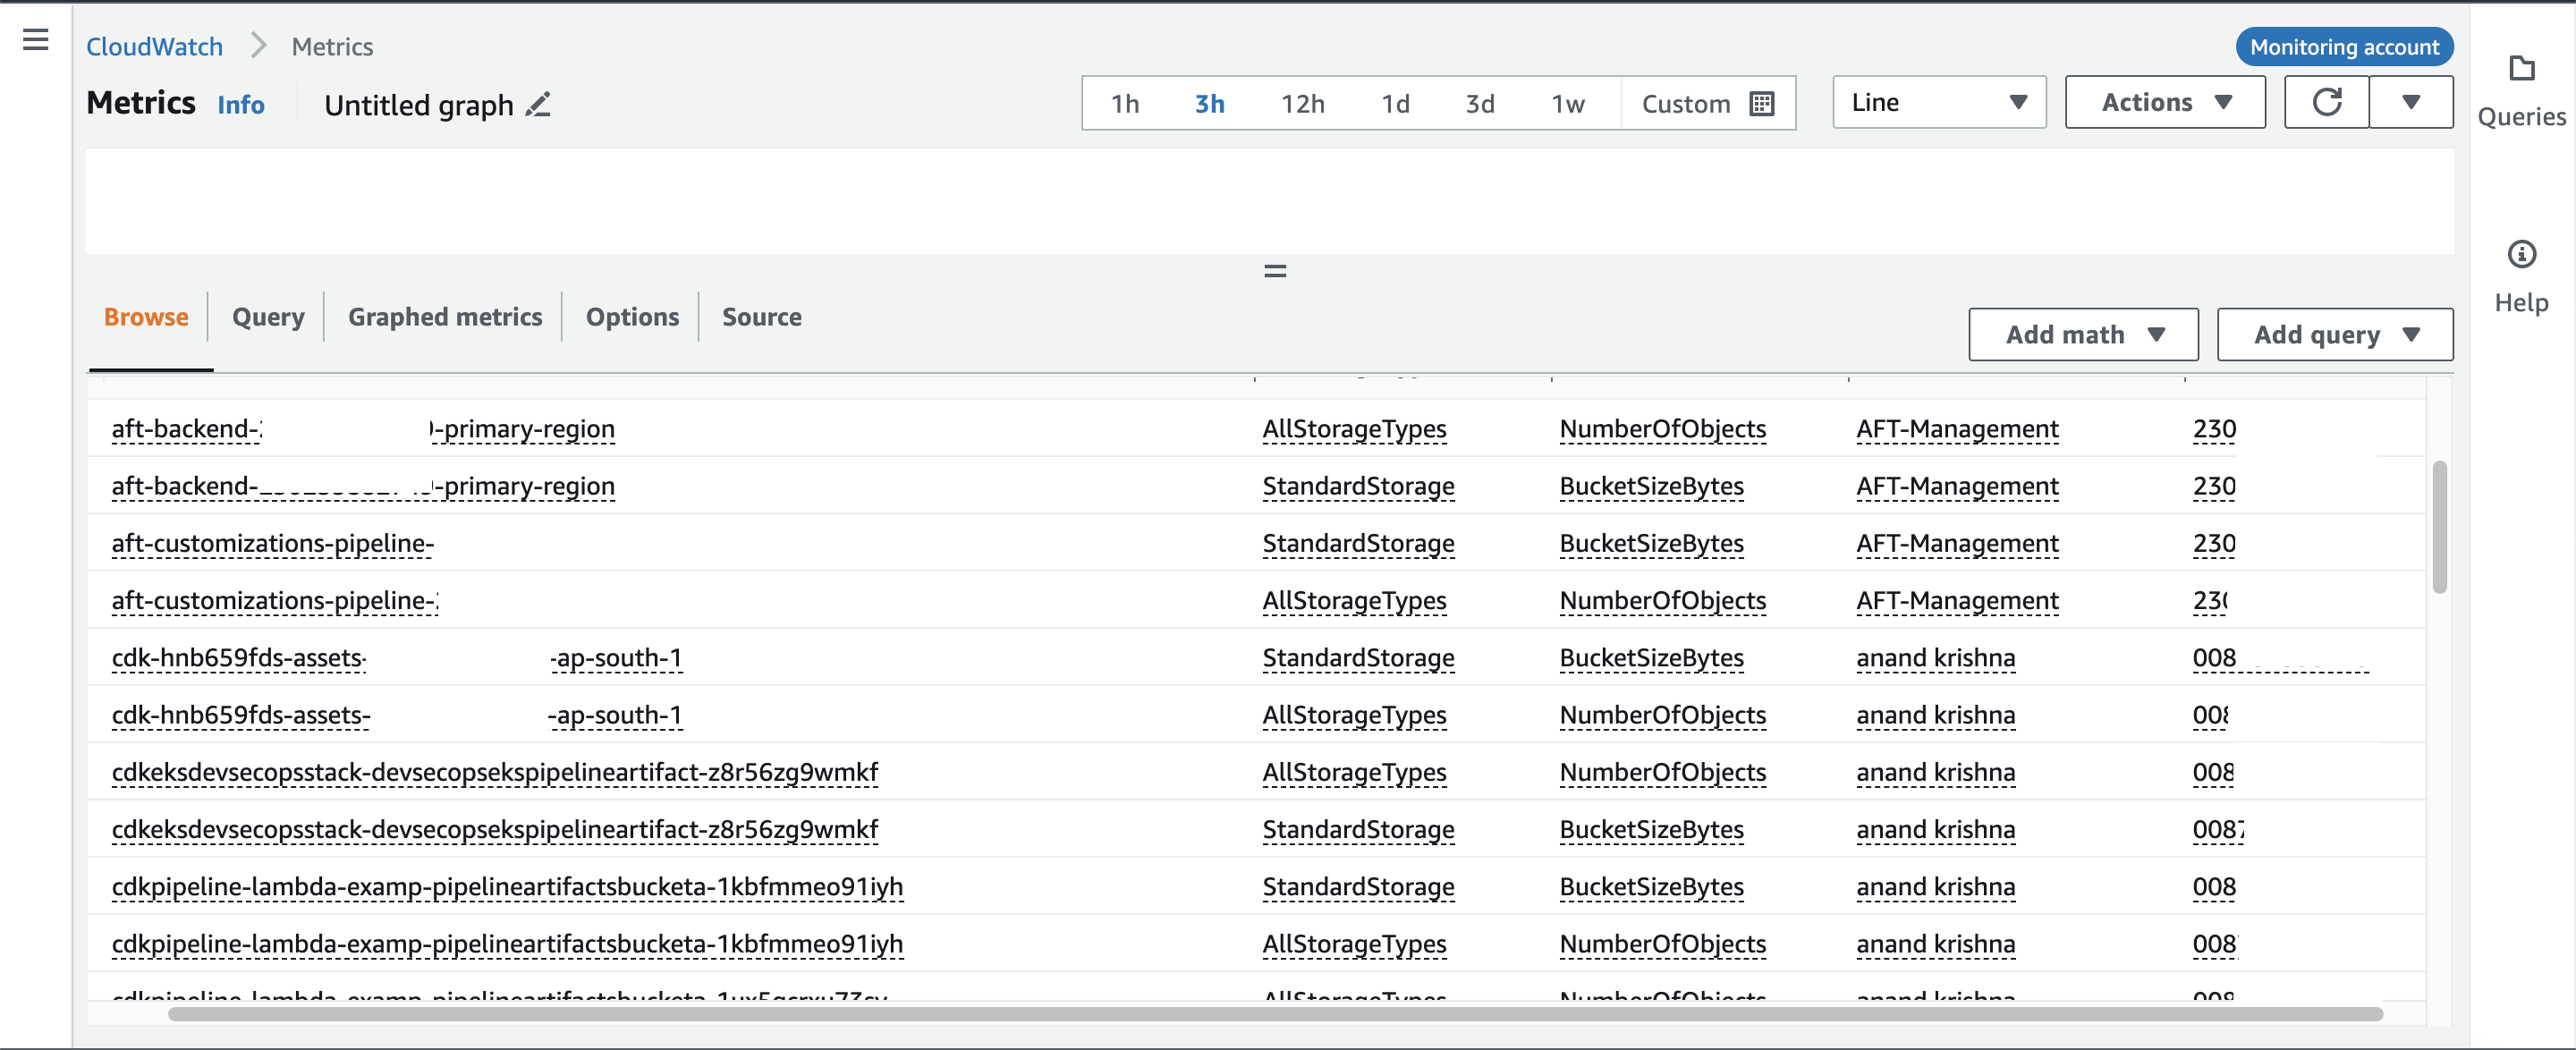Image resolution: width=2576 pixels, height=1050 pixels.
Task: Select the 3h time range
Action: [x=1209, y=103]
